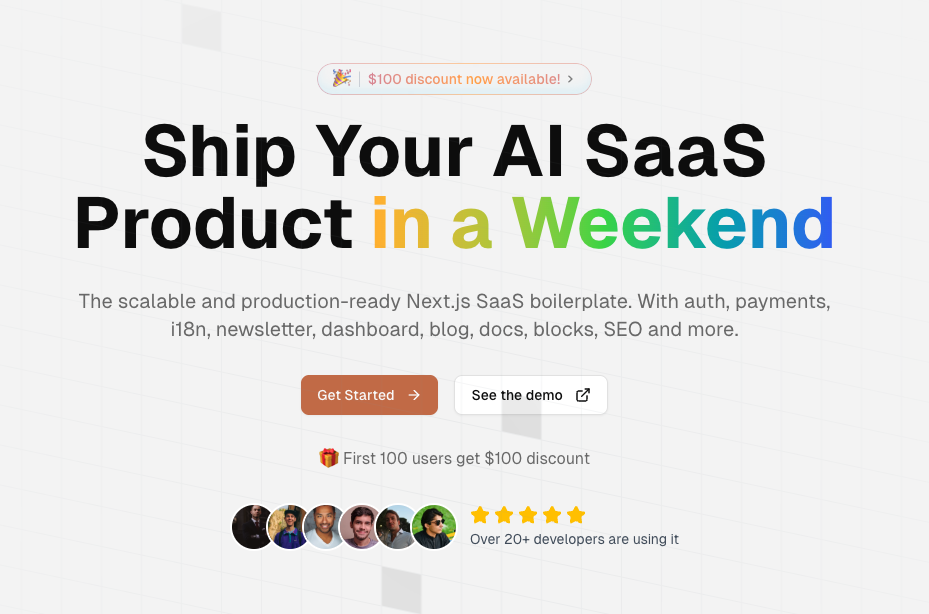Click the "Over 20+ developers are using it" text
Viewport: 929px width, 614px height.
[x=574, y=539]
